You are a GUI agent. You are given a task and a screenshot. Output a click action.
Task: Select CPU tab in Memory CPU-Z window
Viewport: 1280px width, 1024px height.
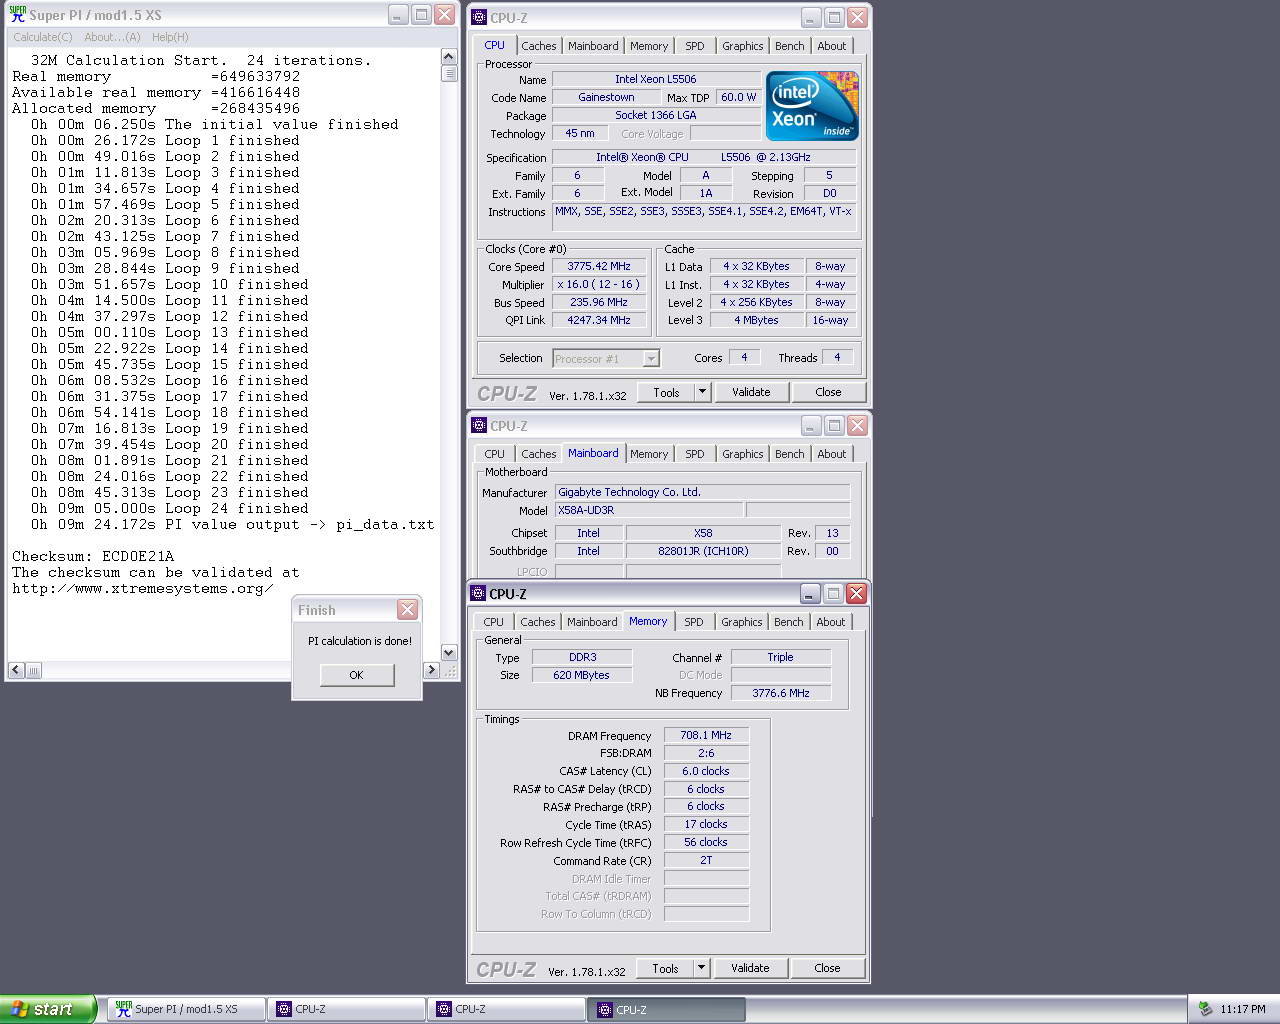click(494, 622)
